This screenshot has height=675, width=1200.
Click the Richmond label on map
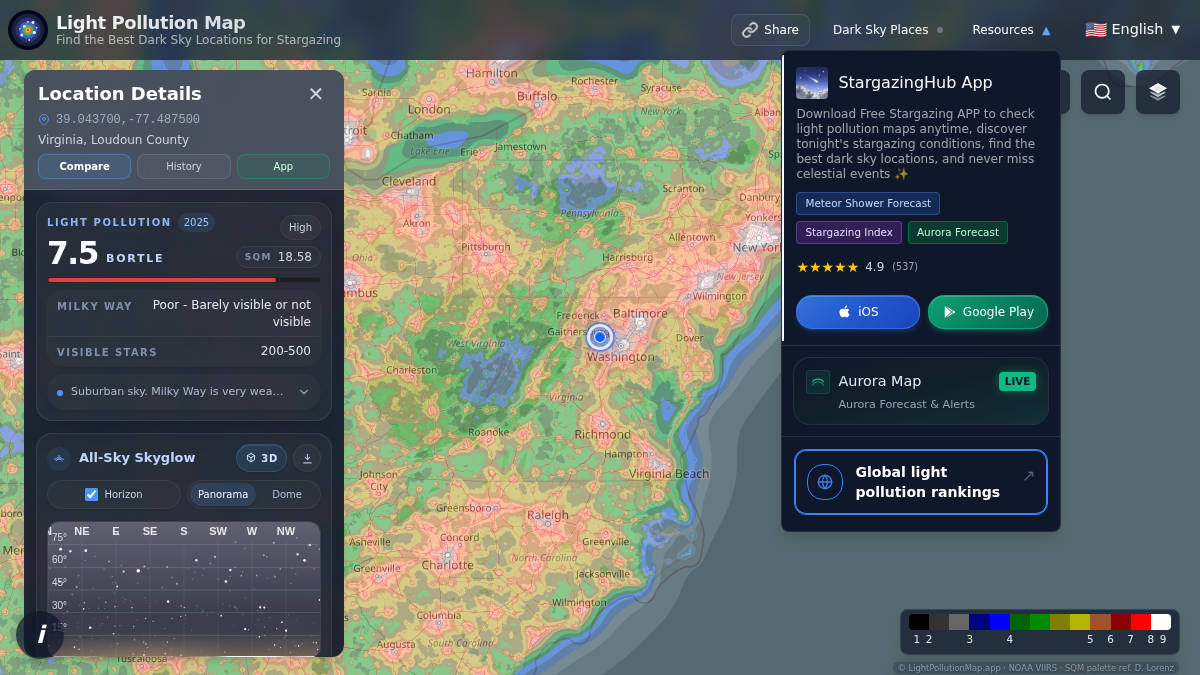tap(603, 434)
